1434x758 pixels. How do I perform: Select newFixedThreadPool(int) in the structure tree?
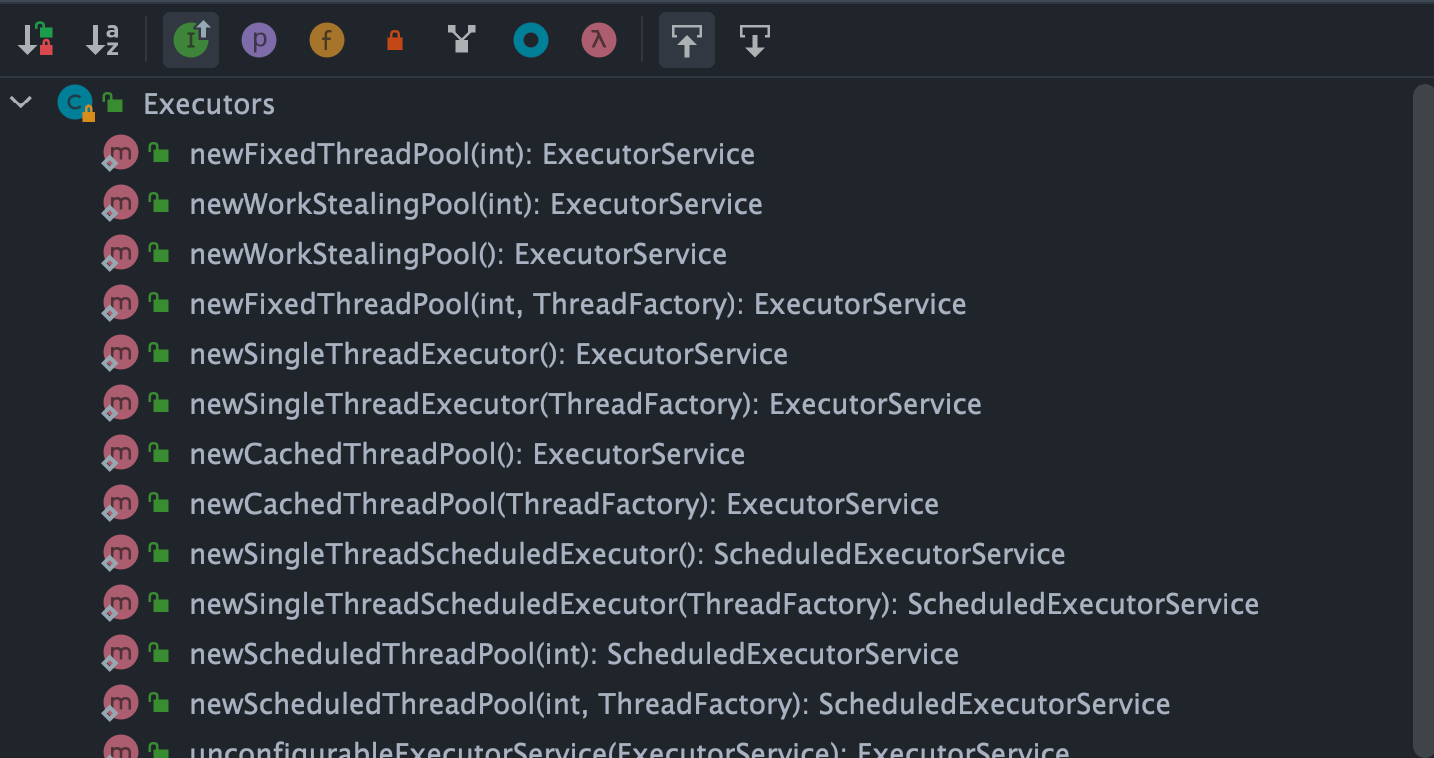point(471,153)
